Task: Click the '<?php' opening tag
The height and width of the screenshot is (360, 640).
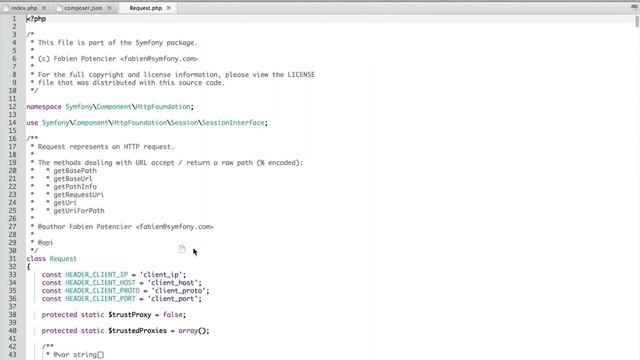Action: [x=36, y=19]
